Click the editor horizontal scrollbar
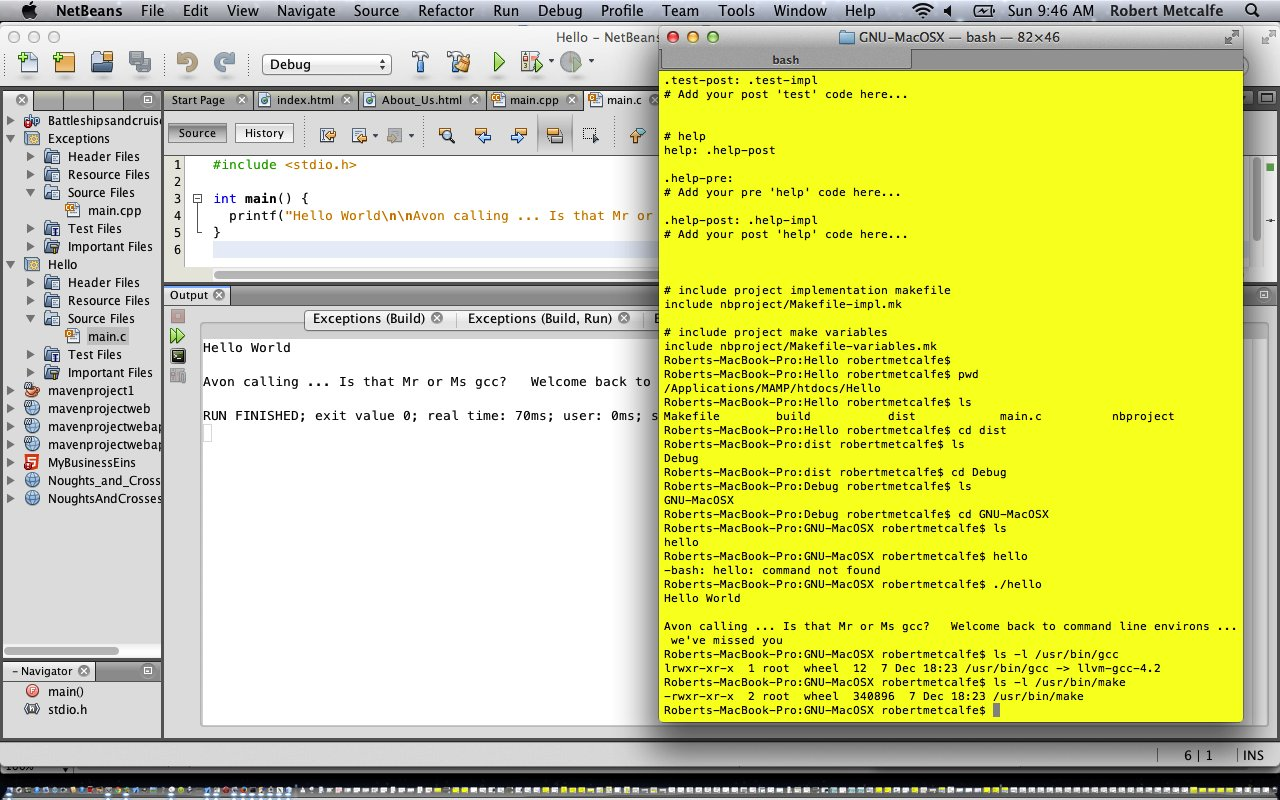 [434, 274]
